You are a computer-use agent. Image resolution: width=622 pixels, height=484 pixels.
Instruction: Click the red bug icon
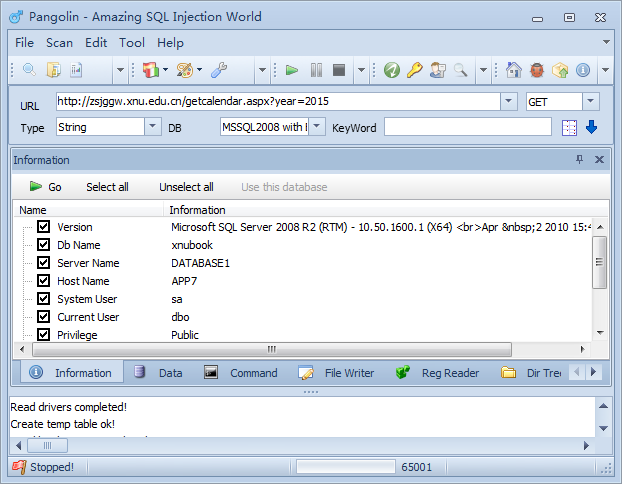[x=537, y=71]
